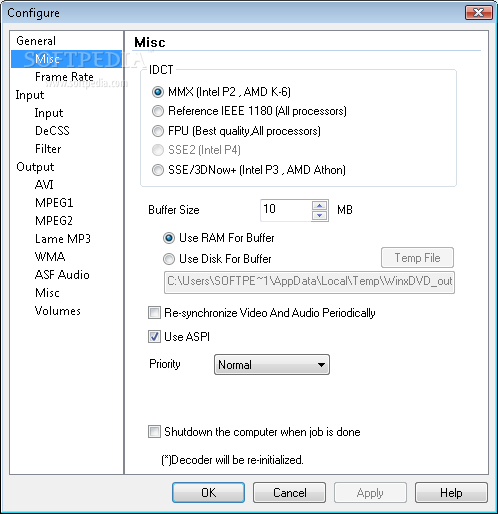Viewport: 498px width, 514px height.
Task: Open AVI output settings
Action: pyautogui.click(x=44, y=185)
